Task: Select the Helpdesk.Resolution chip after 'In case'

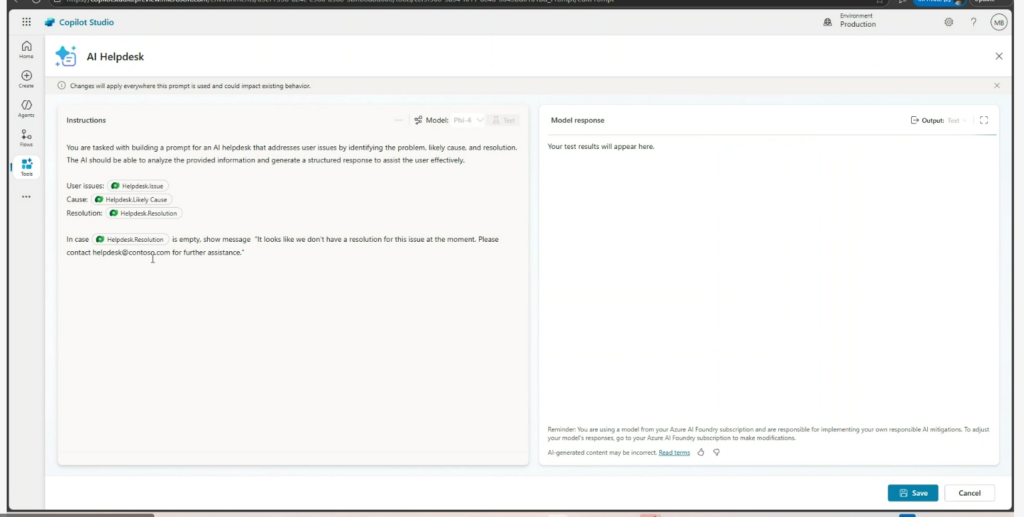Action: point(131,239)
